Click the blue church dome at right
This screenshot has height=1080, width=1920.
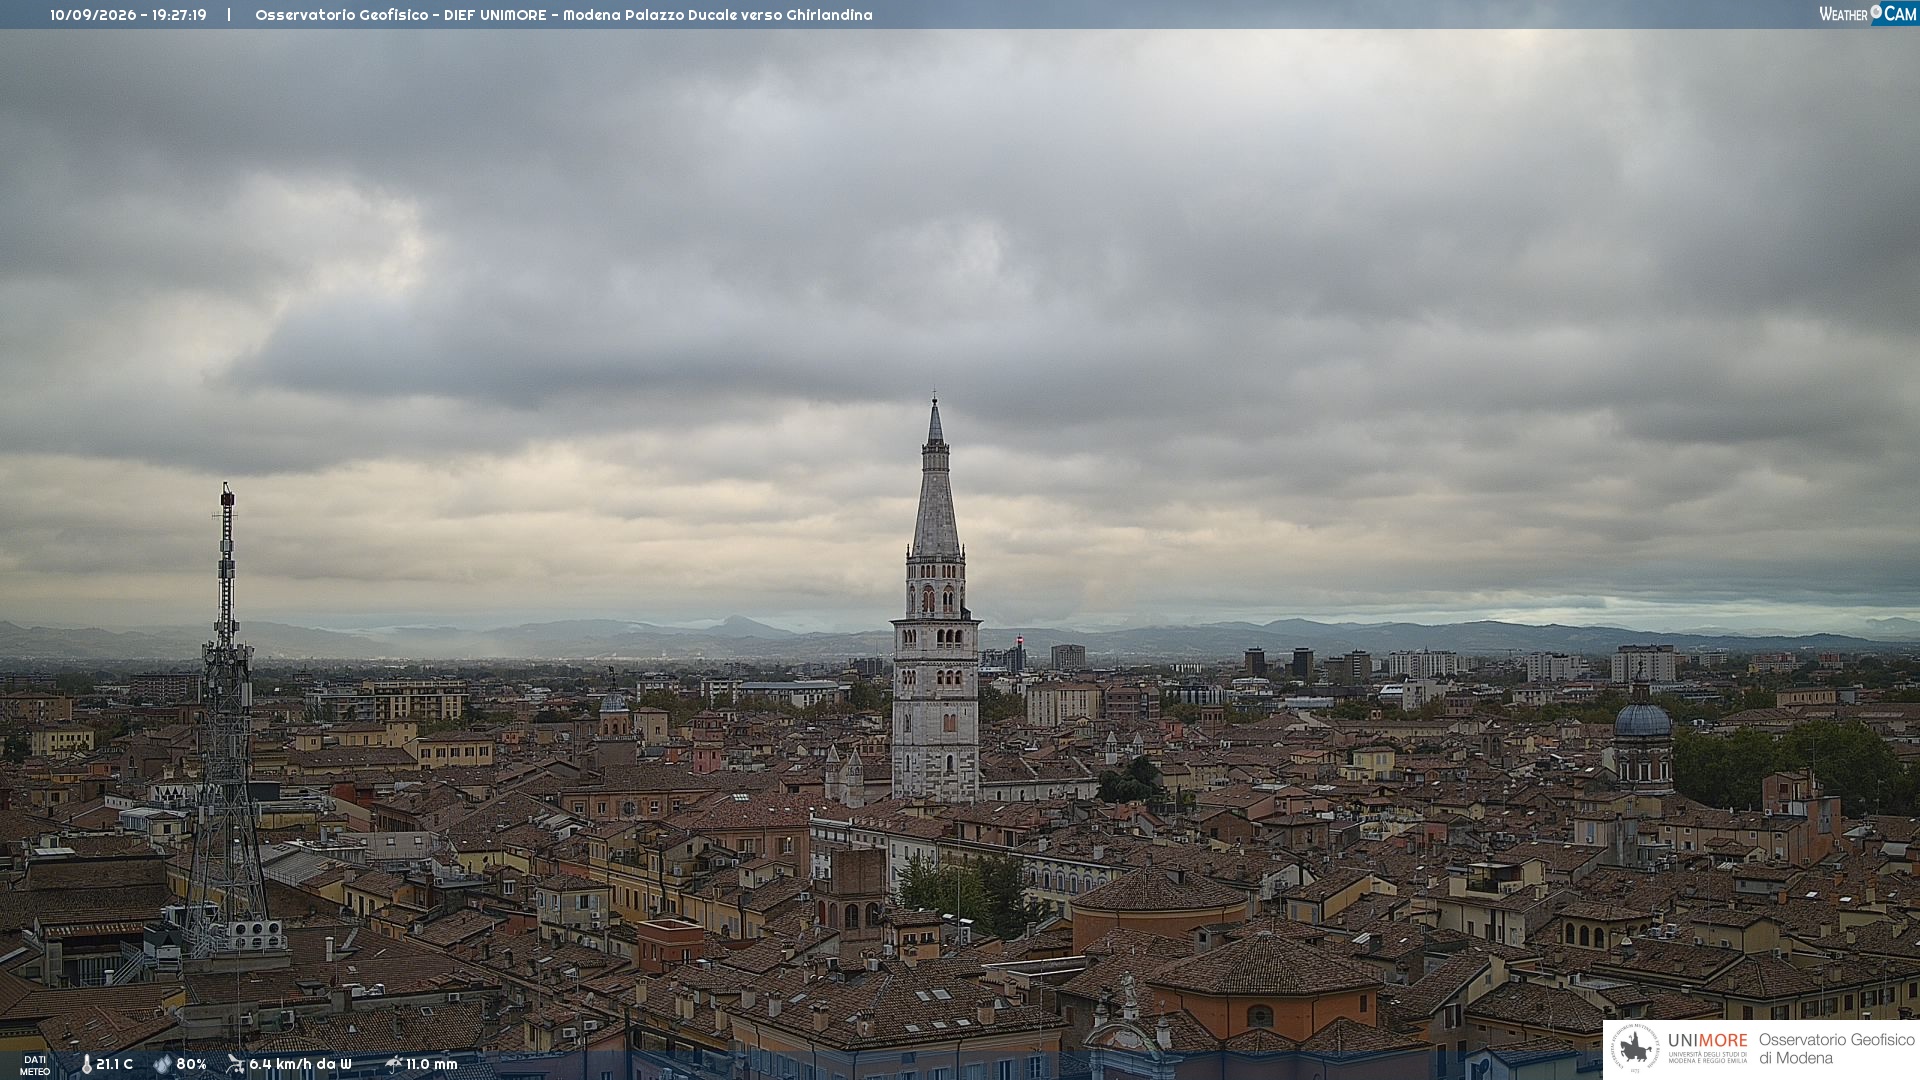[x=1642, y=718]
